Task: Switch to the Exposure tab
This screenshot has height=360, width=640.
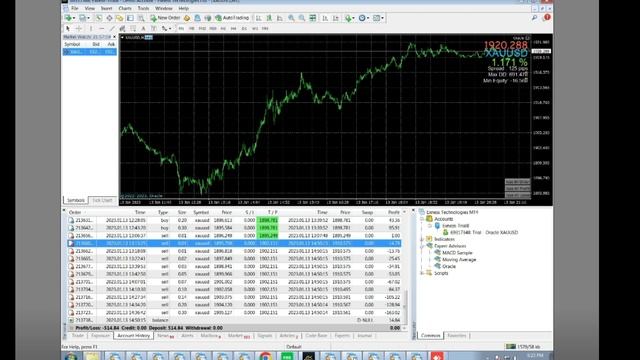Action: pos(100,336)
